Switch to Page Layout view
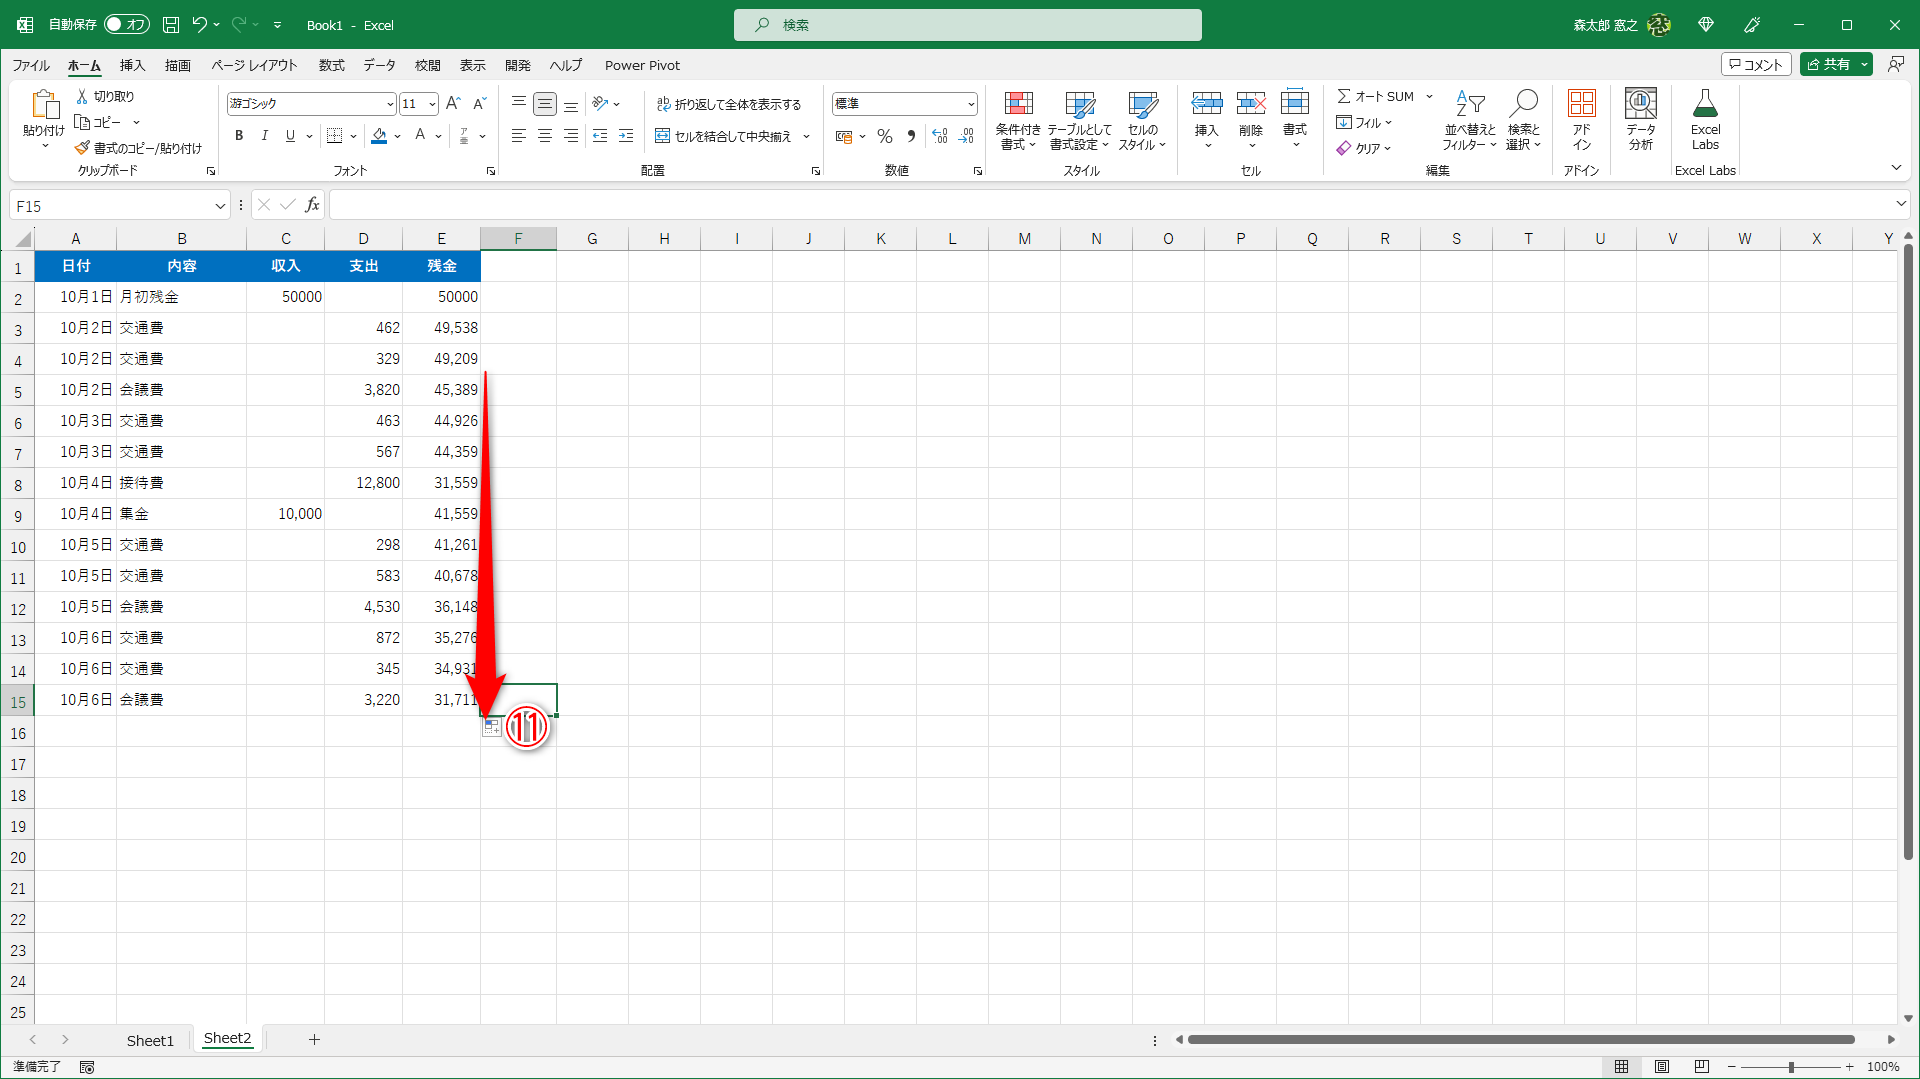The height and width of the screenshot is (1079, 1920). click(x=1662, y=1067)
